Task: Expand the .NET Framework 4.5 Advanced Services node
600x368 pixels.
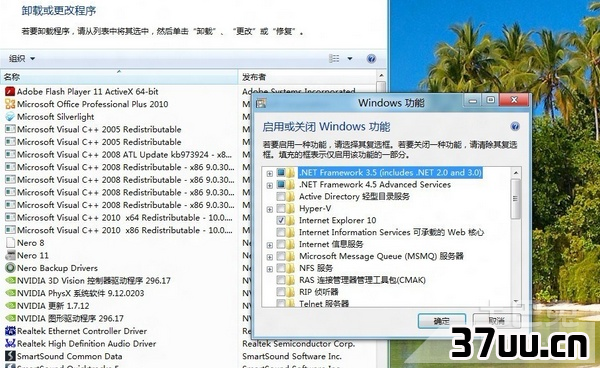Action: click(270, 186)
